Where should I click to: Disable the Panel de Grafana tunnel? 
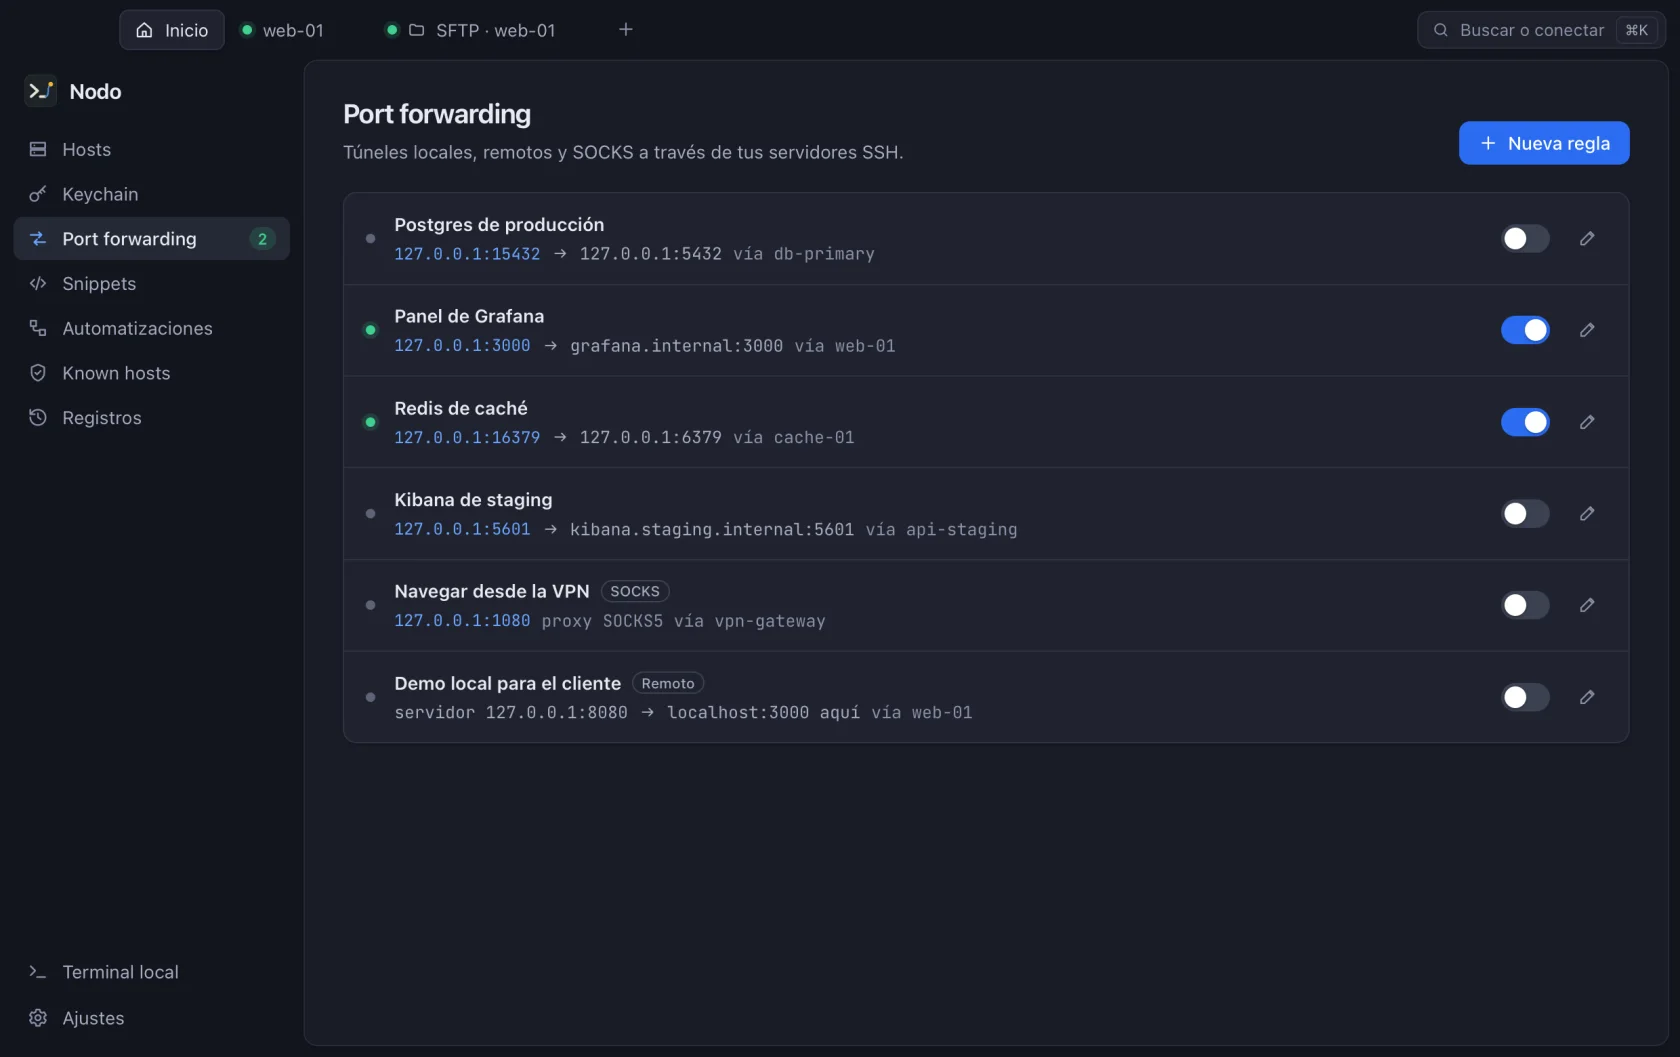[x=1525, y=330]
